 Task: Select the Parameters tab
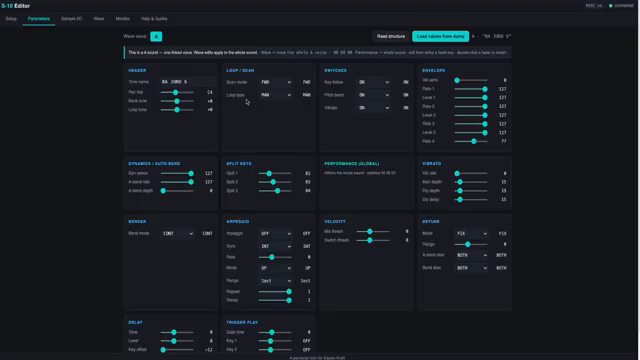click(39, 19)
